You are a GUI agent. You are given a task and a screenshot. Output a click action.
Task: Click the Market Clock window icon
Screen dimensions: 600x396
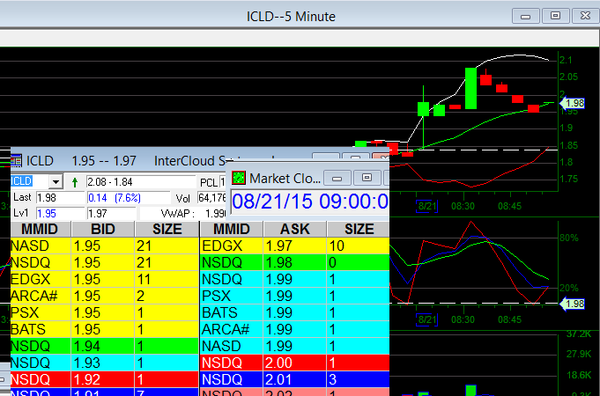click(x=239, y=178)
